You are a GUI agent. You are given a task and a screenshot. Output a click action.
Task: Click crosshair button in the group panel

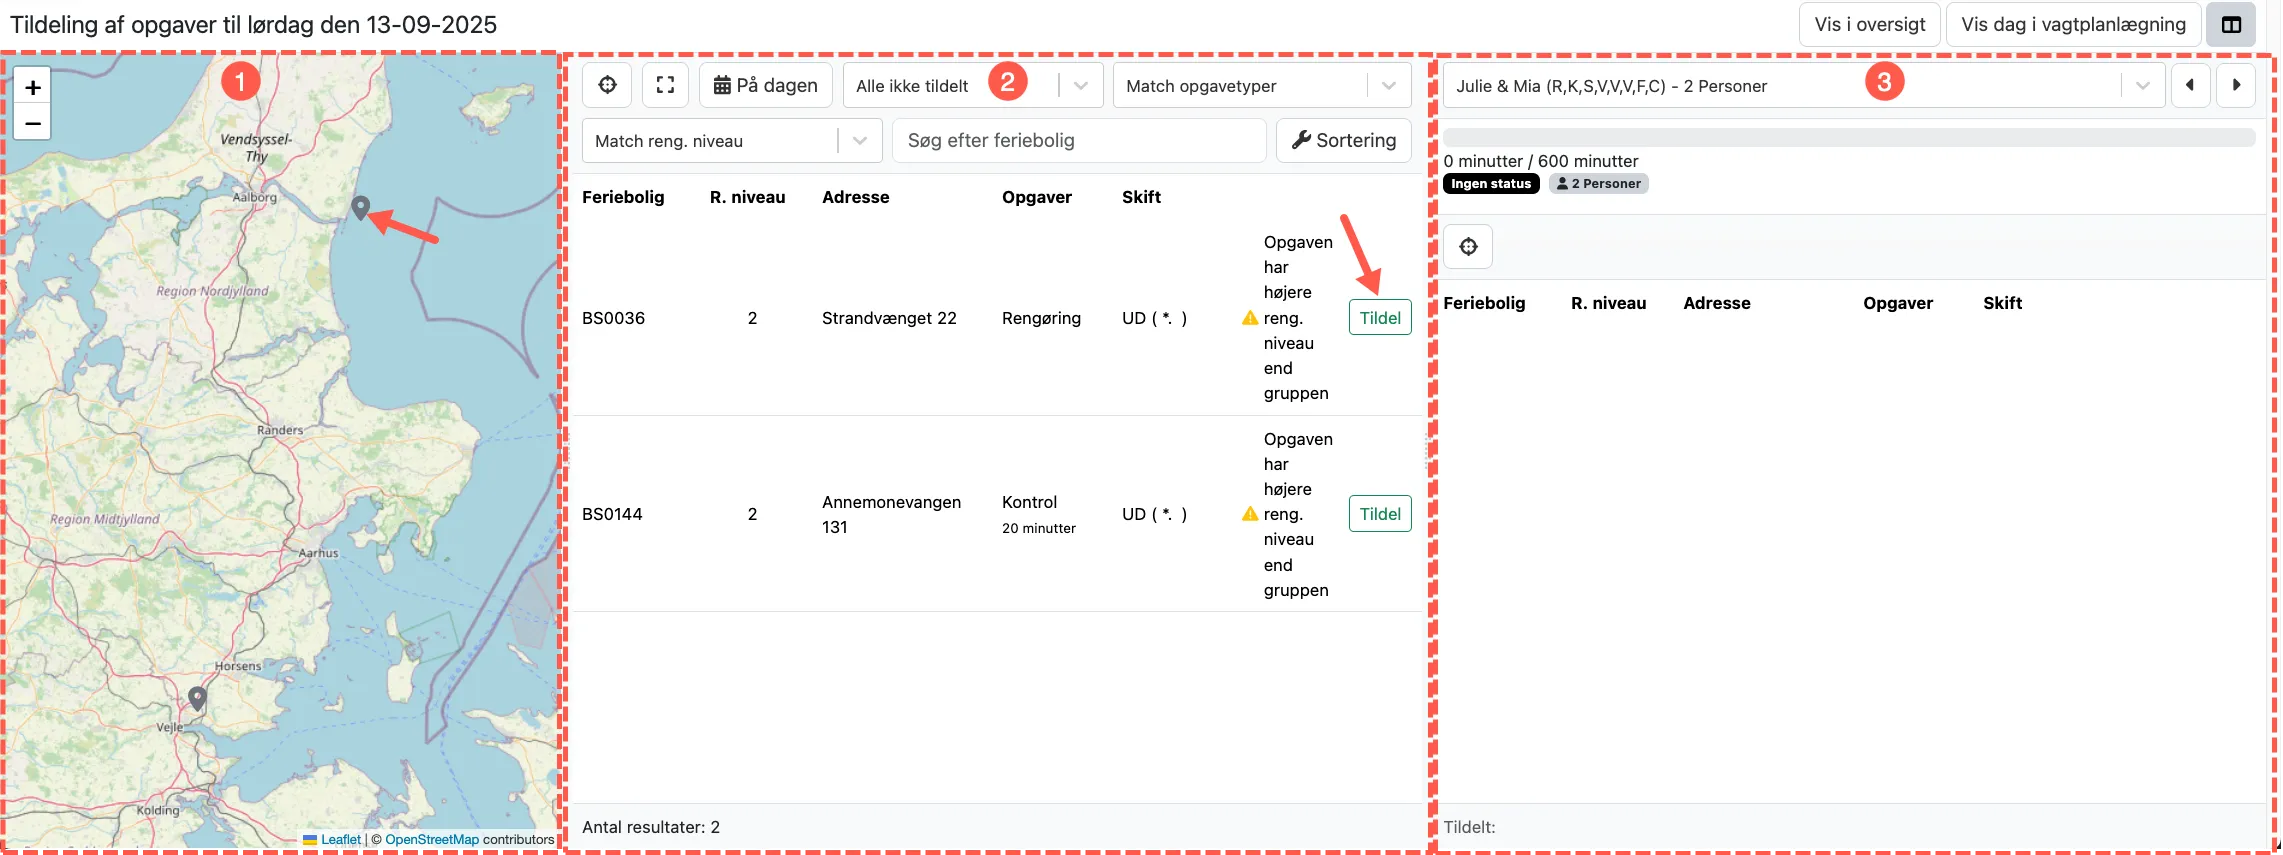click(1468, 247)
